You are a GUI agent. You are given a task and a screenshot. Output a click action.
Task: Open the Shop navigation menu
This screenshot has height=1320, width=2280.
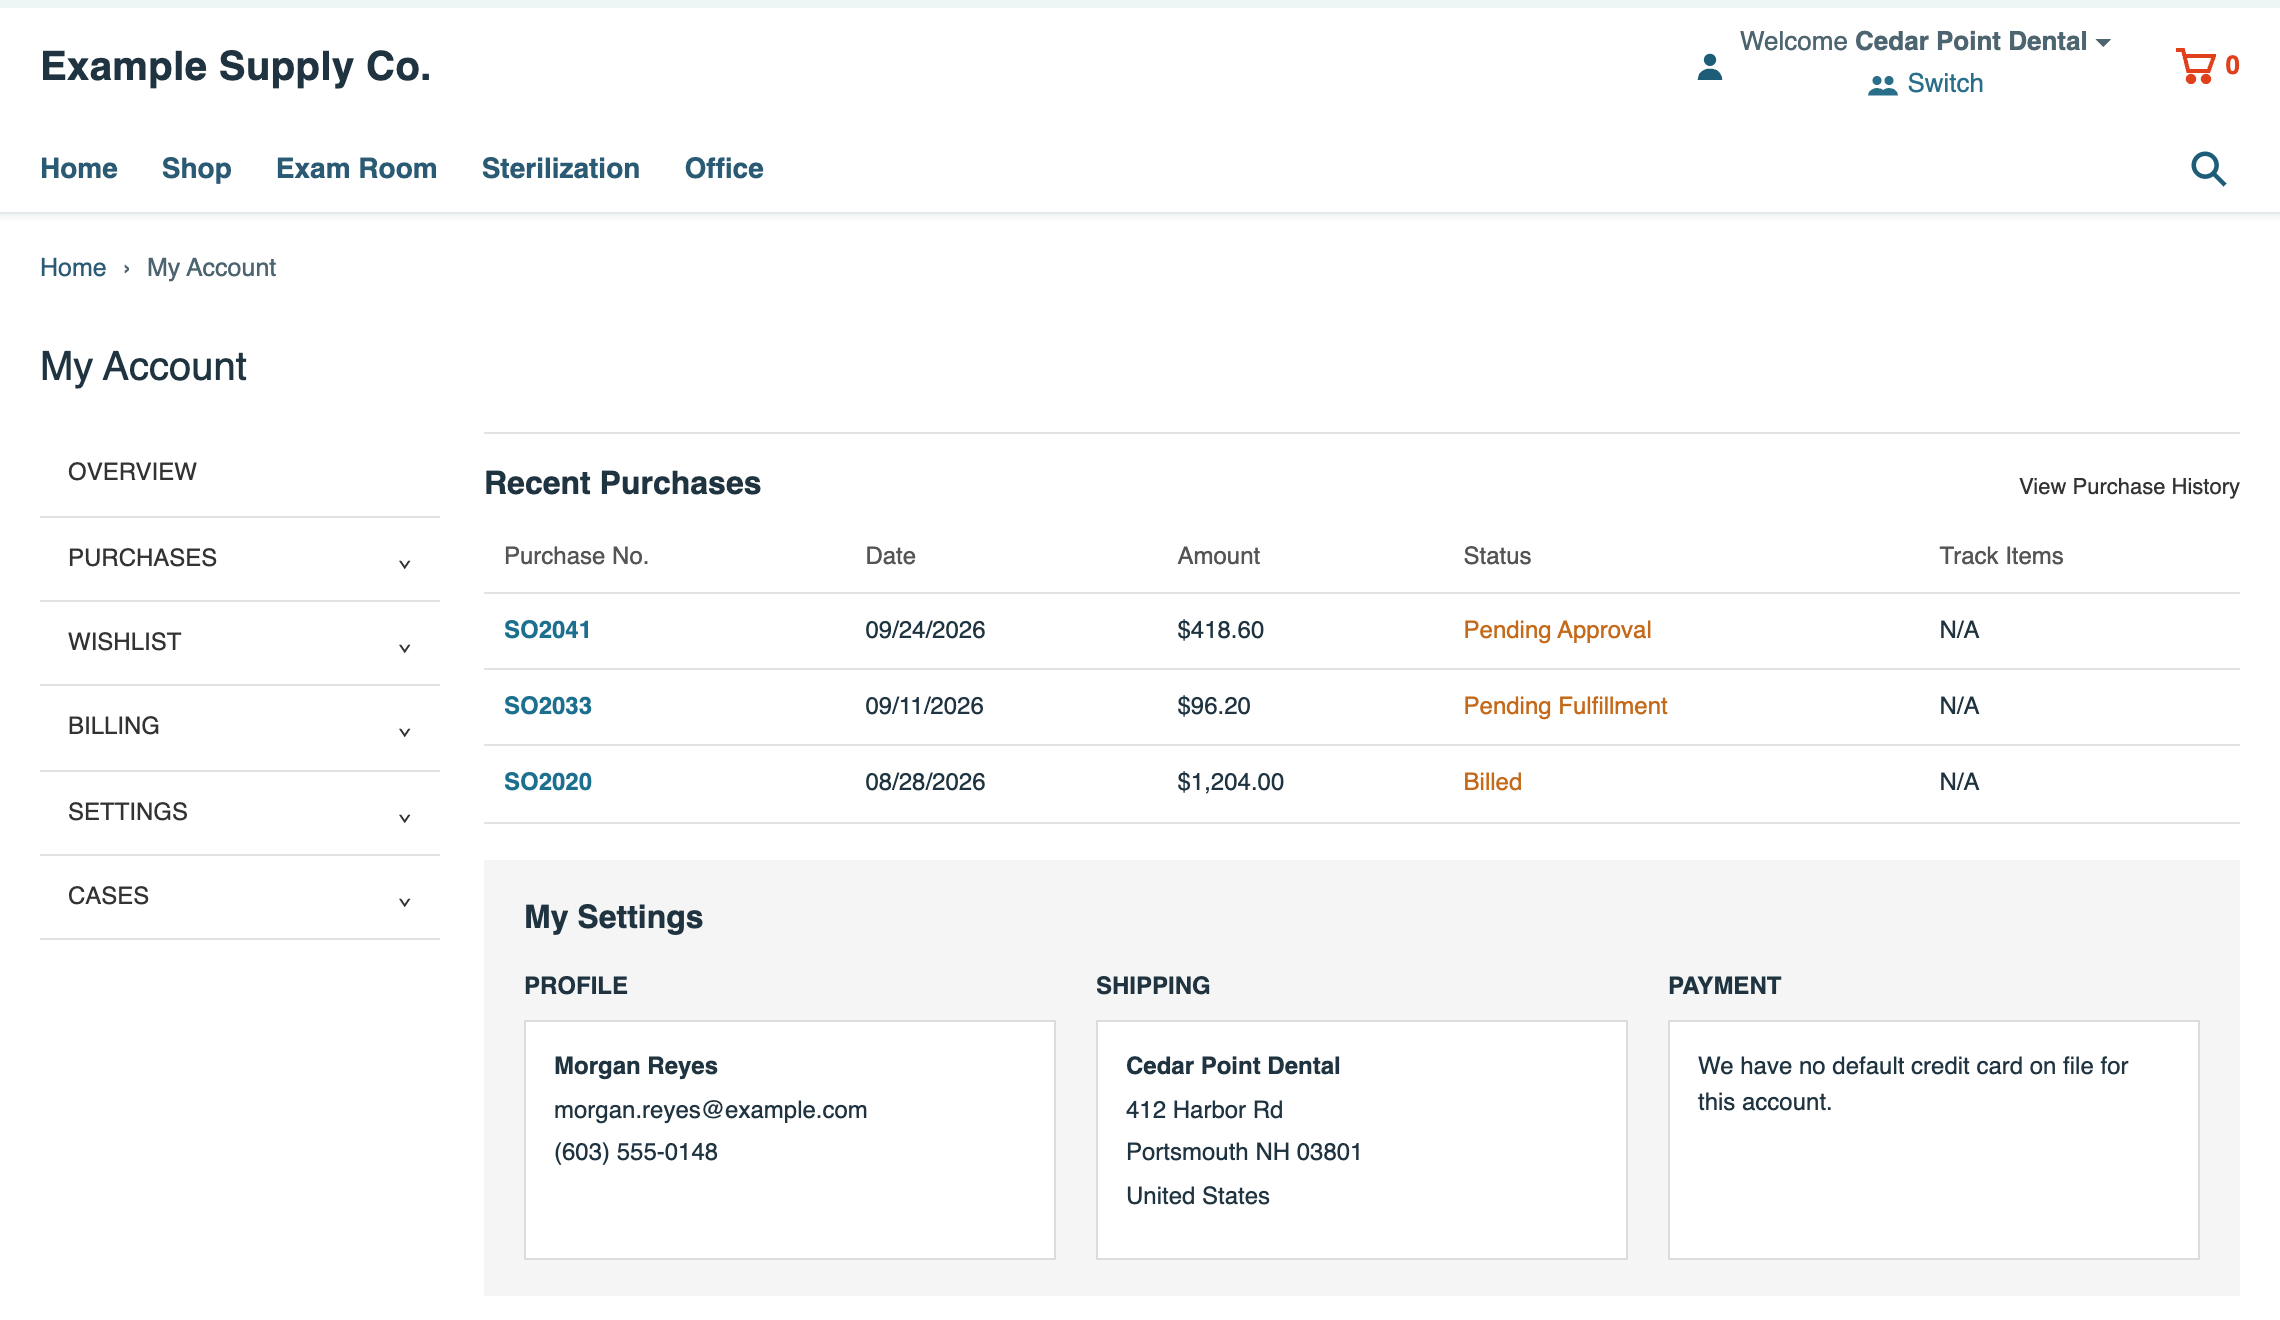(x=197, y=168)
